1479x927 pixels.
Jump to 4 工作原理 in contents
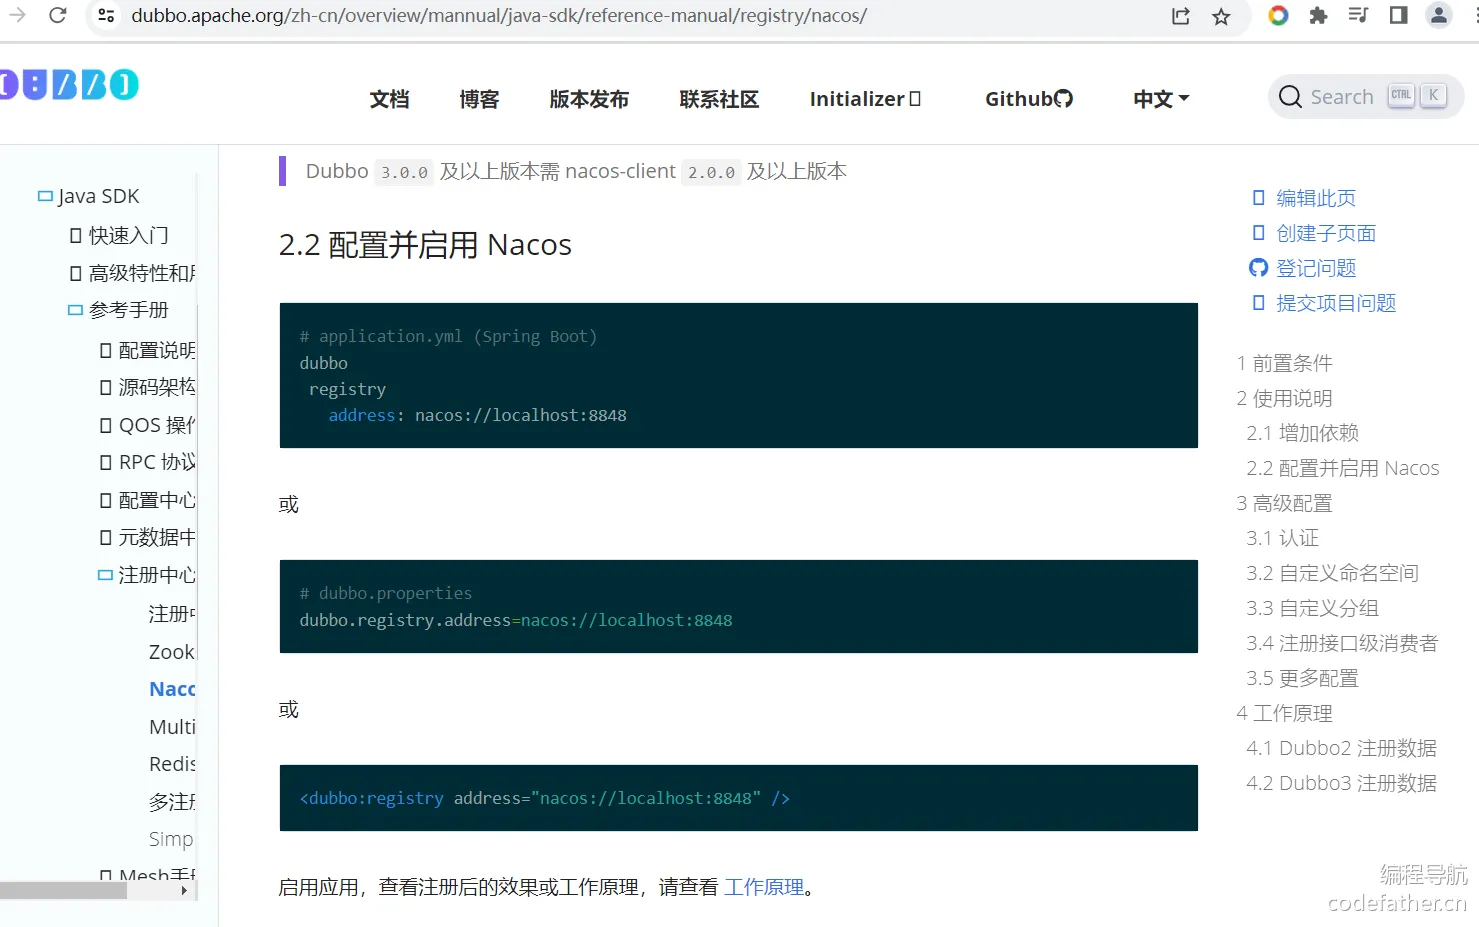(1285, 713)
